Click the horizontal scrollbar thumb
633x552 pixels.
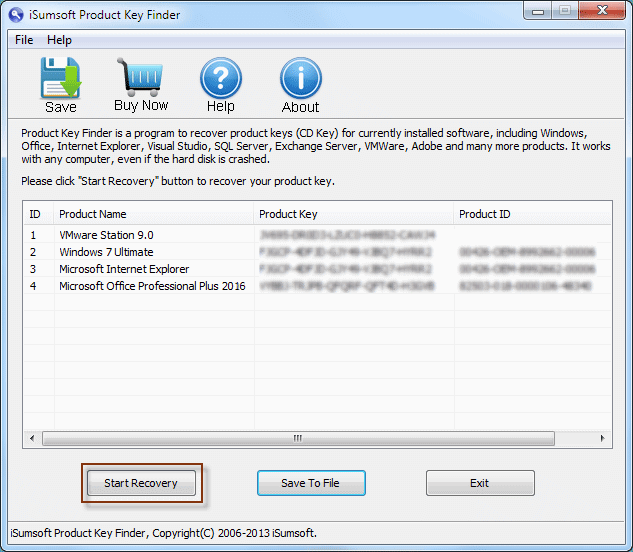(298, 438)
